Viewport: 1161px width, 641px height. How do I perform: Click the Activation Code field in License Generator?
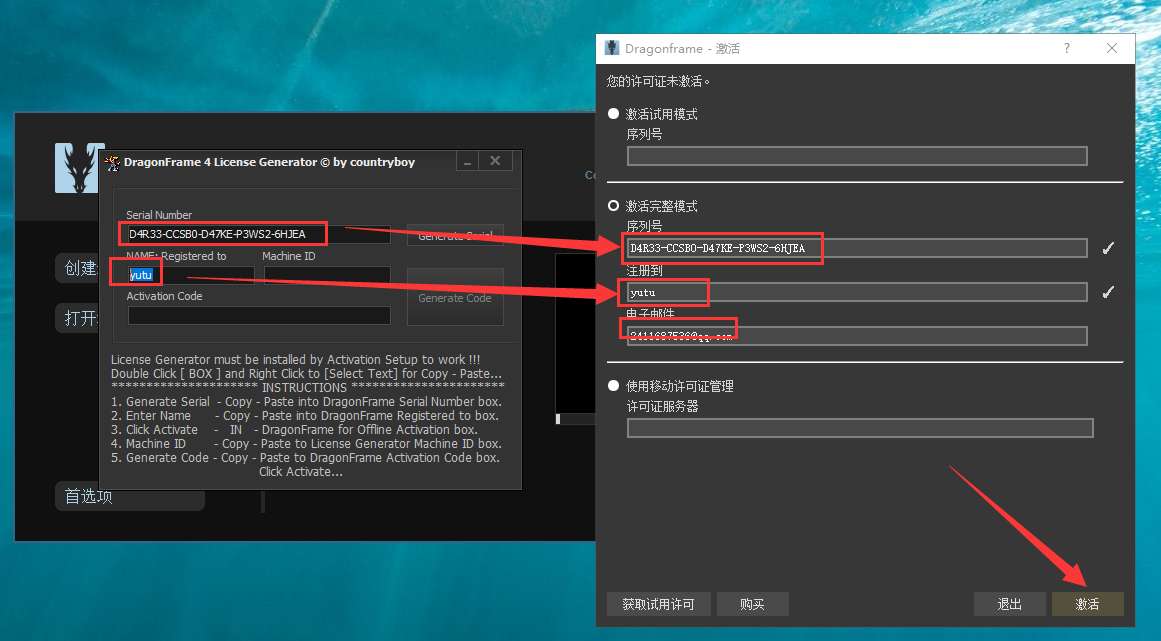259,315
